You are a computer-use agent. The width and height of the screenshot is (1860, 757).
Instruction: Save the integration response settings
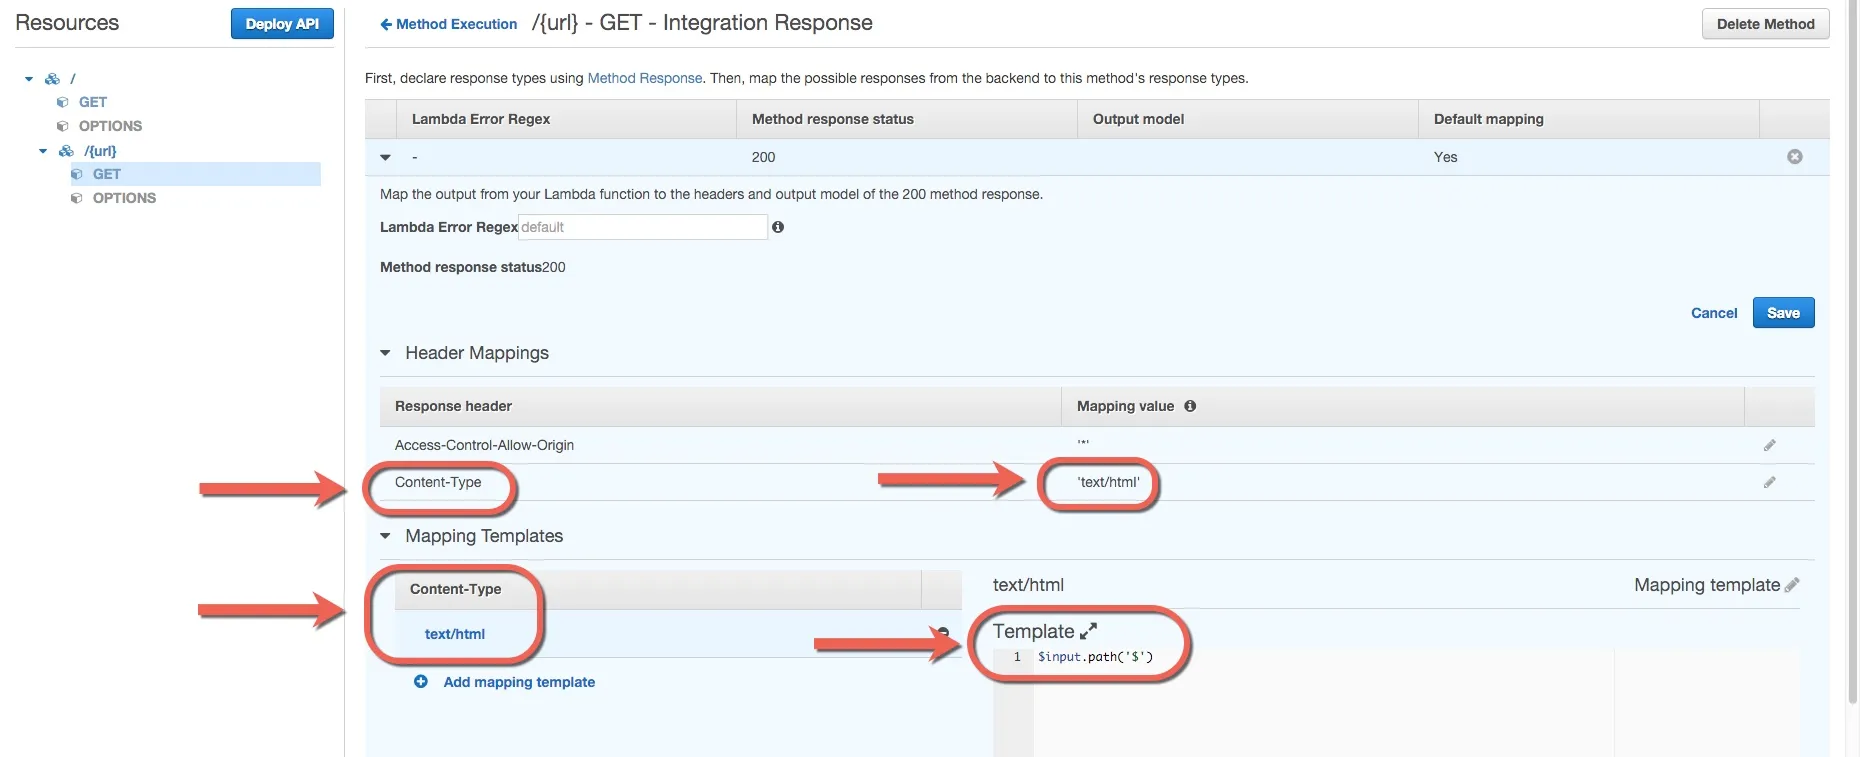point(1783,313)
